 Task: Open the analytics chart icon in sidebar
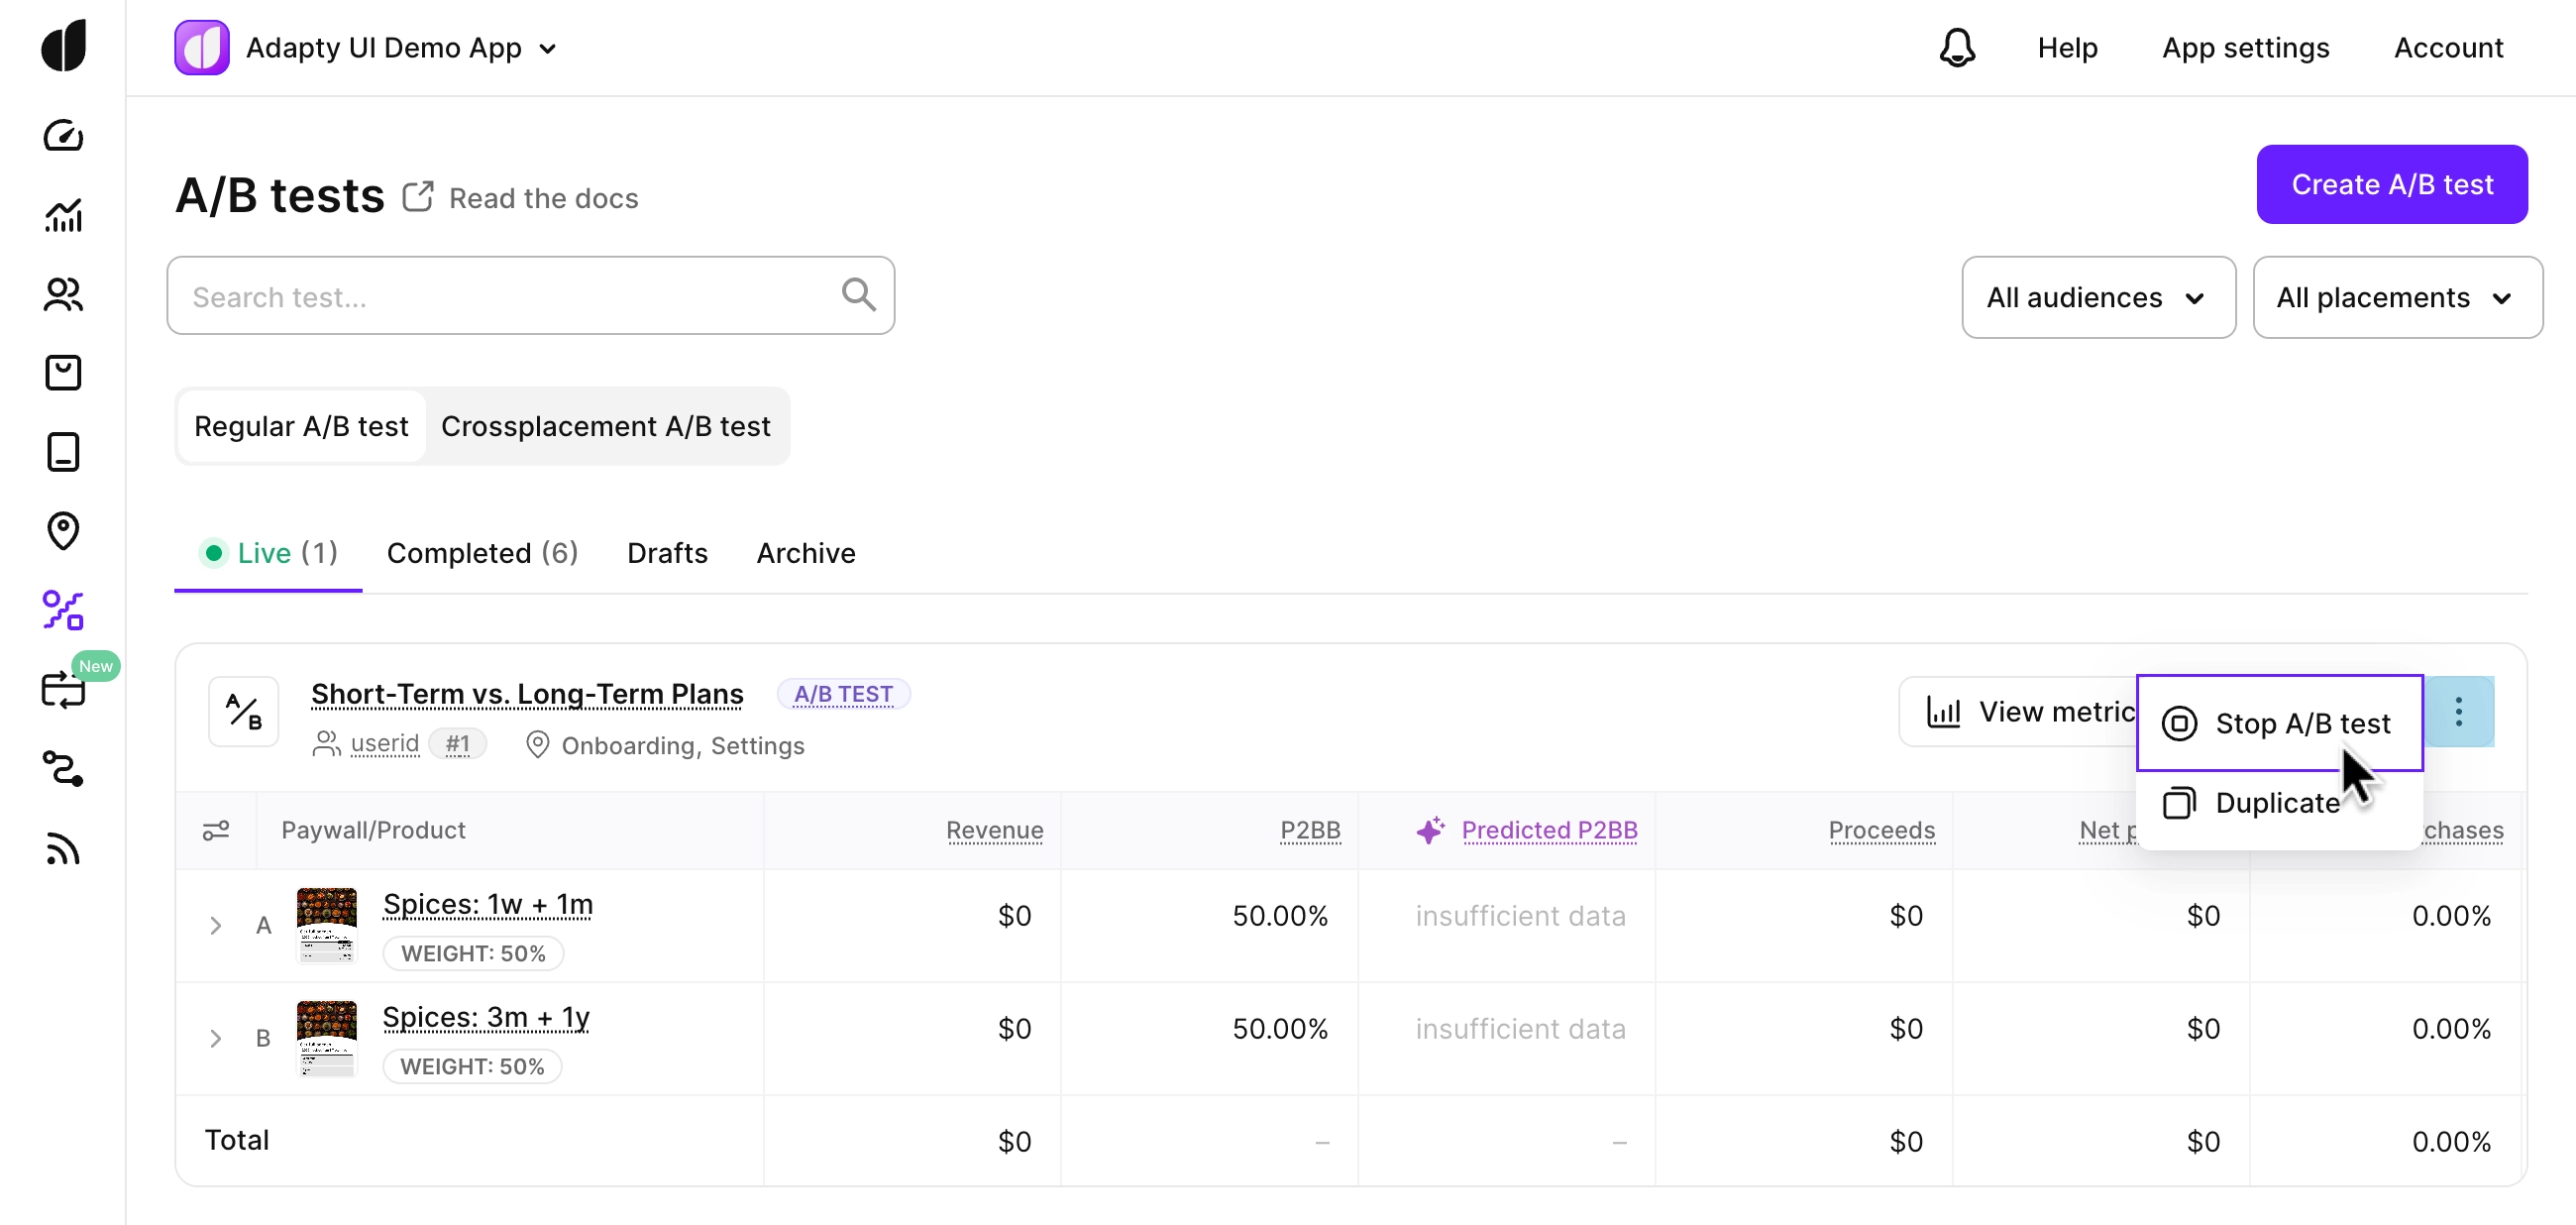[x=63, y=215]
